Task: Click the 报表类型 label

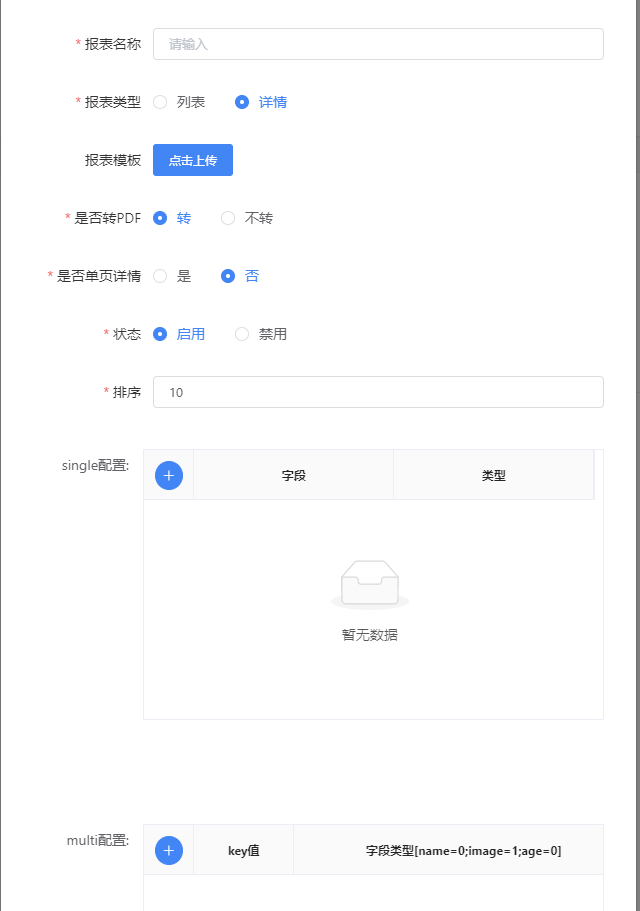Action: pyautogui.click(x=113, y=102)
